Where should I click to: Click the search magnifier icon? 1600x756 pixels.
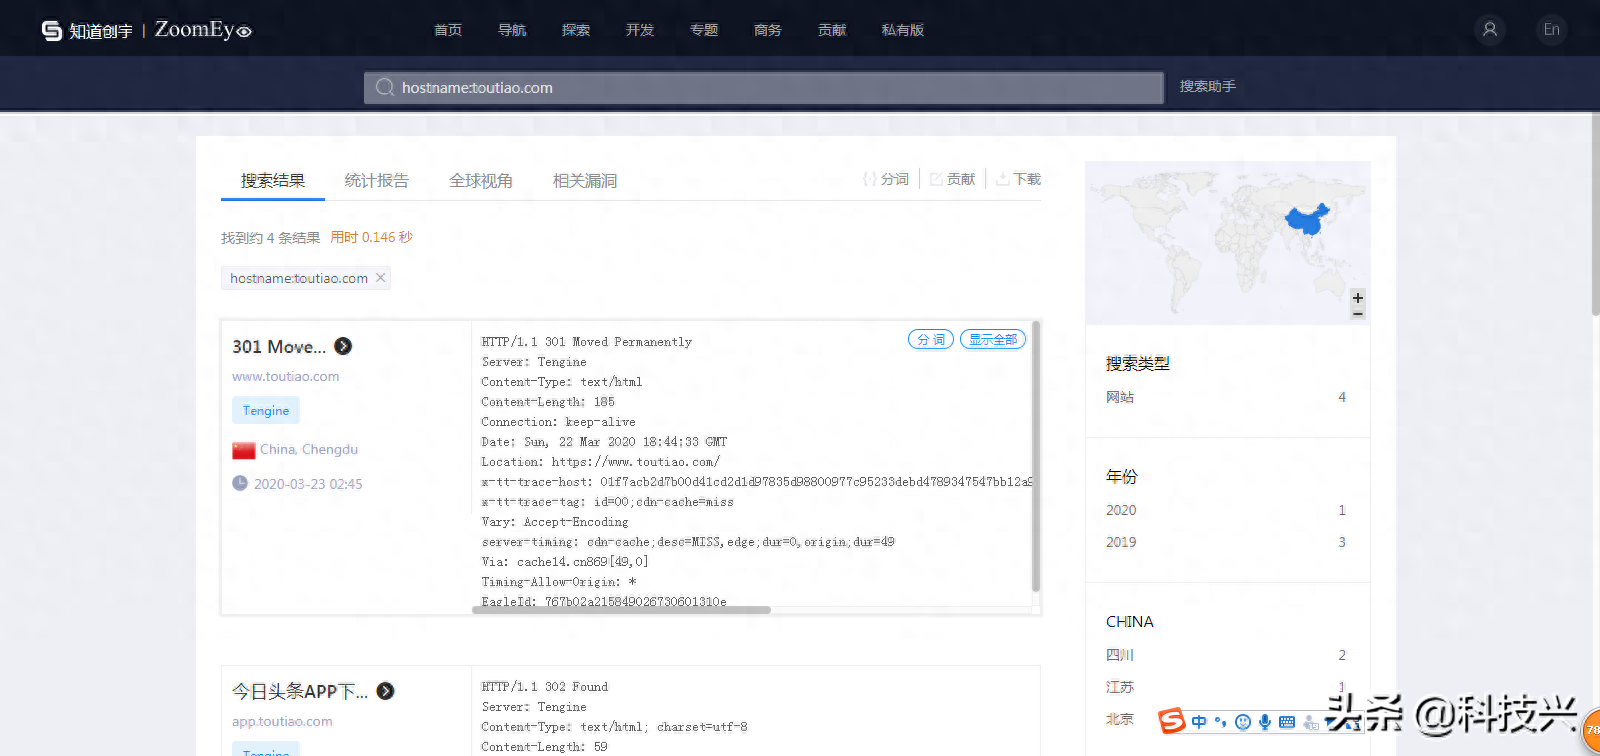(x=384, y=87)
